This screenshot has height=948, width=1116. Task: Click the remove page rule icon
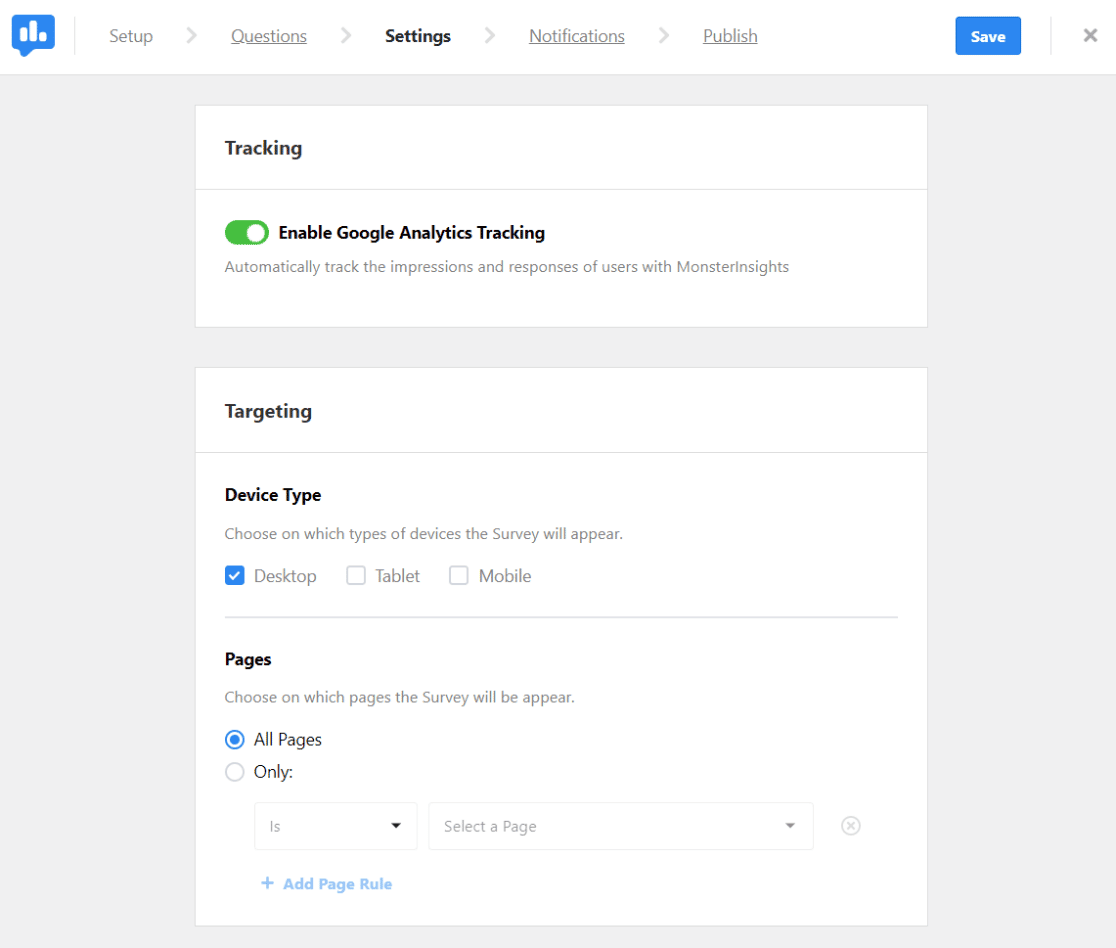click(x=851, y=826)
